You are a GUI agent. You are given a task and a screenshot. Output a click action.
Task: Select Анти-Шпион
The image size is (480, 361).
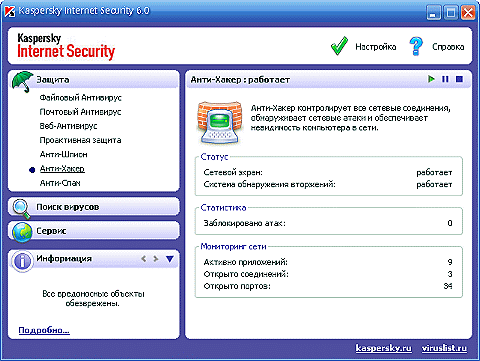coord(64,155)
